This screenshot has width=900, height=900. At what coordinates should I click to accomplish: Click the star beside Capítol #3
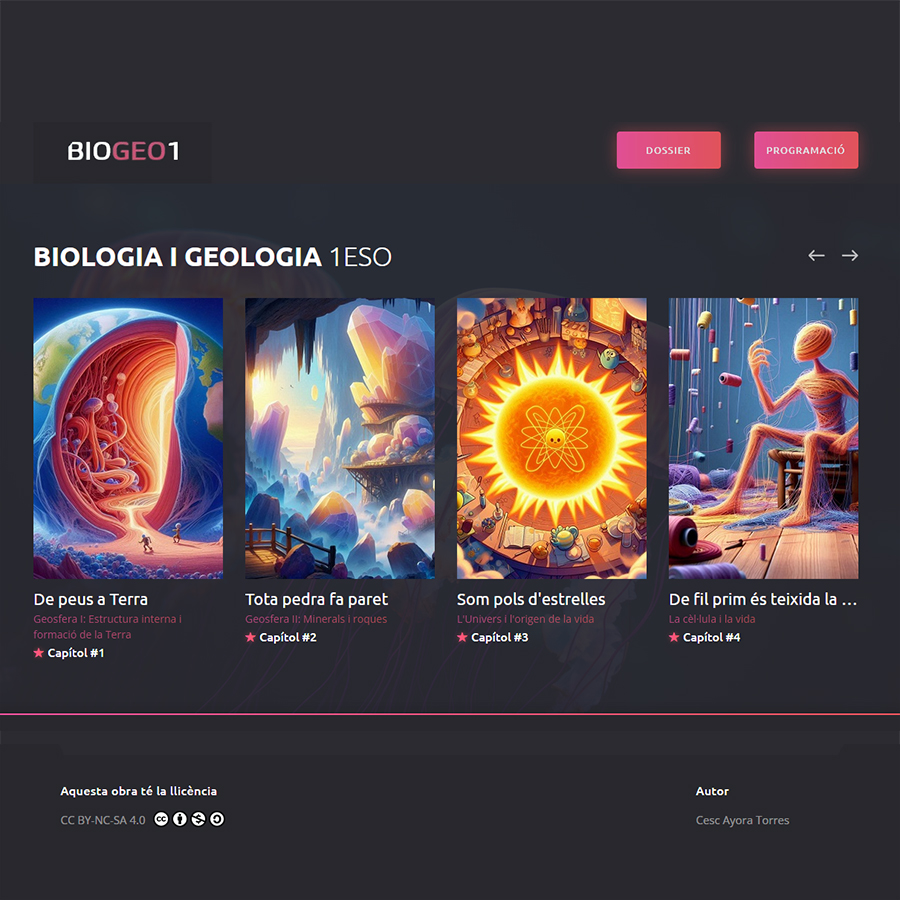pyautogui.click(x=462, y=637)
